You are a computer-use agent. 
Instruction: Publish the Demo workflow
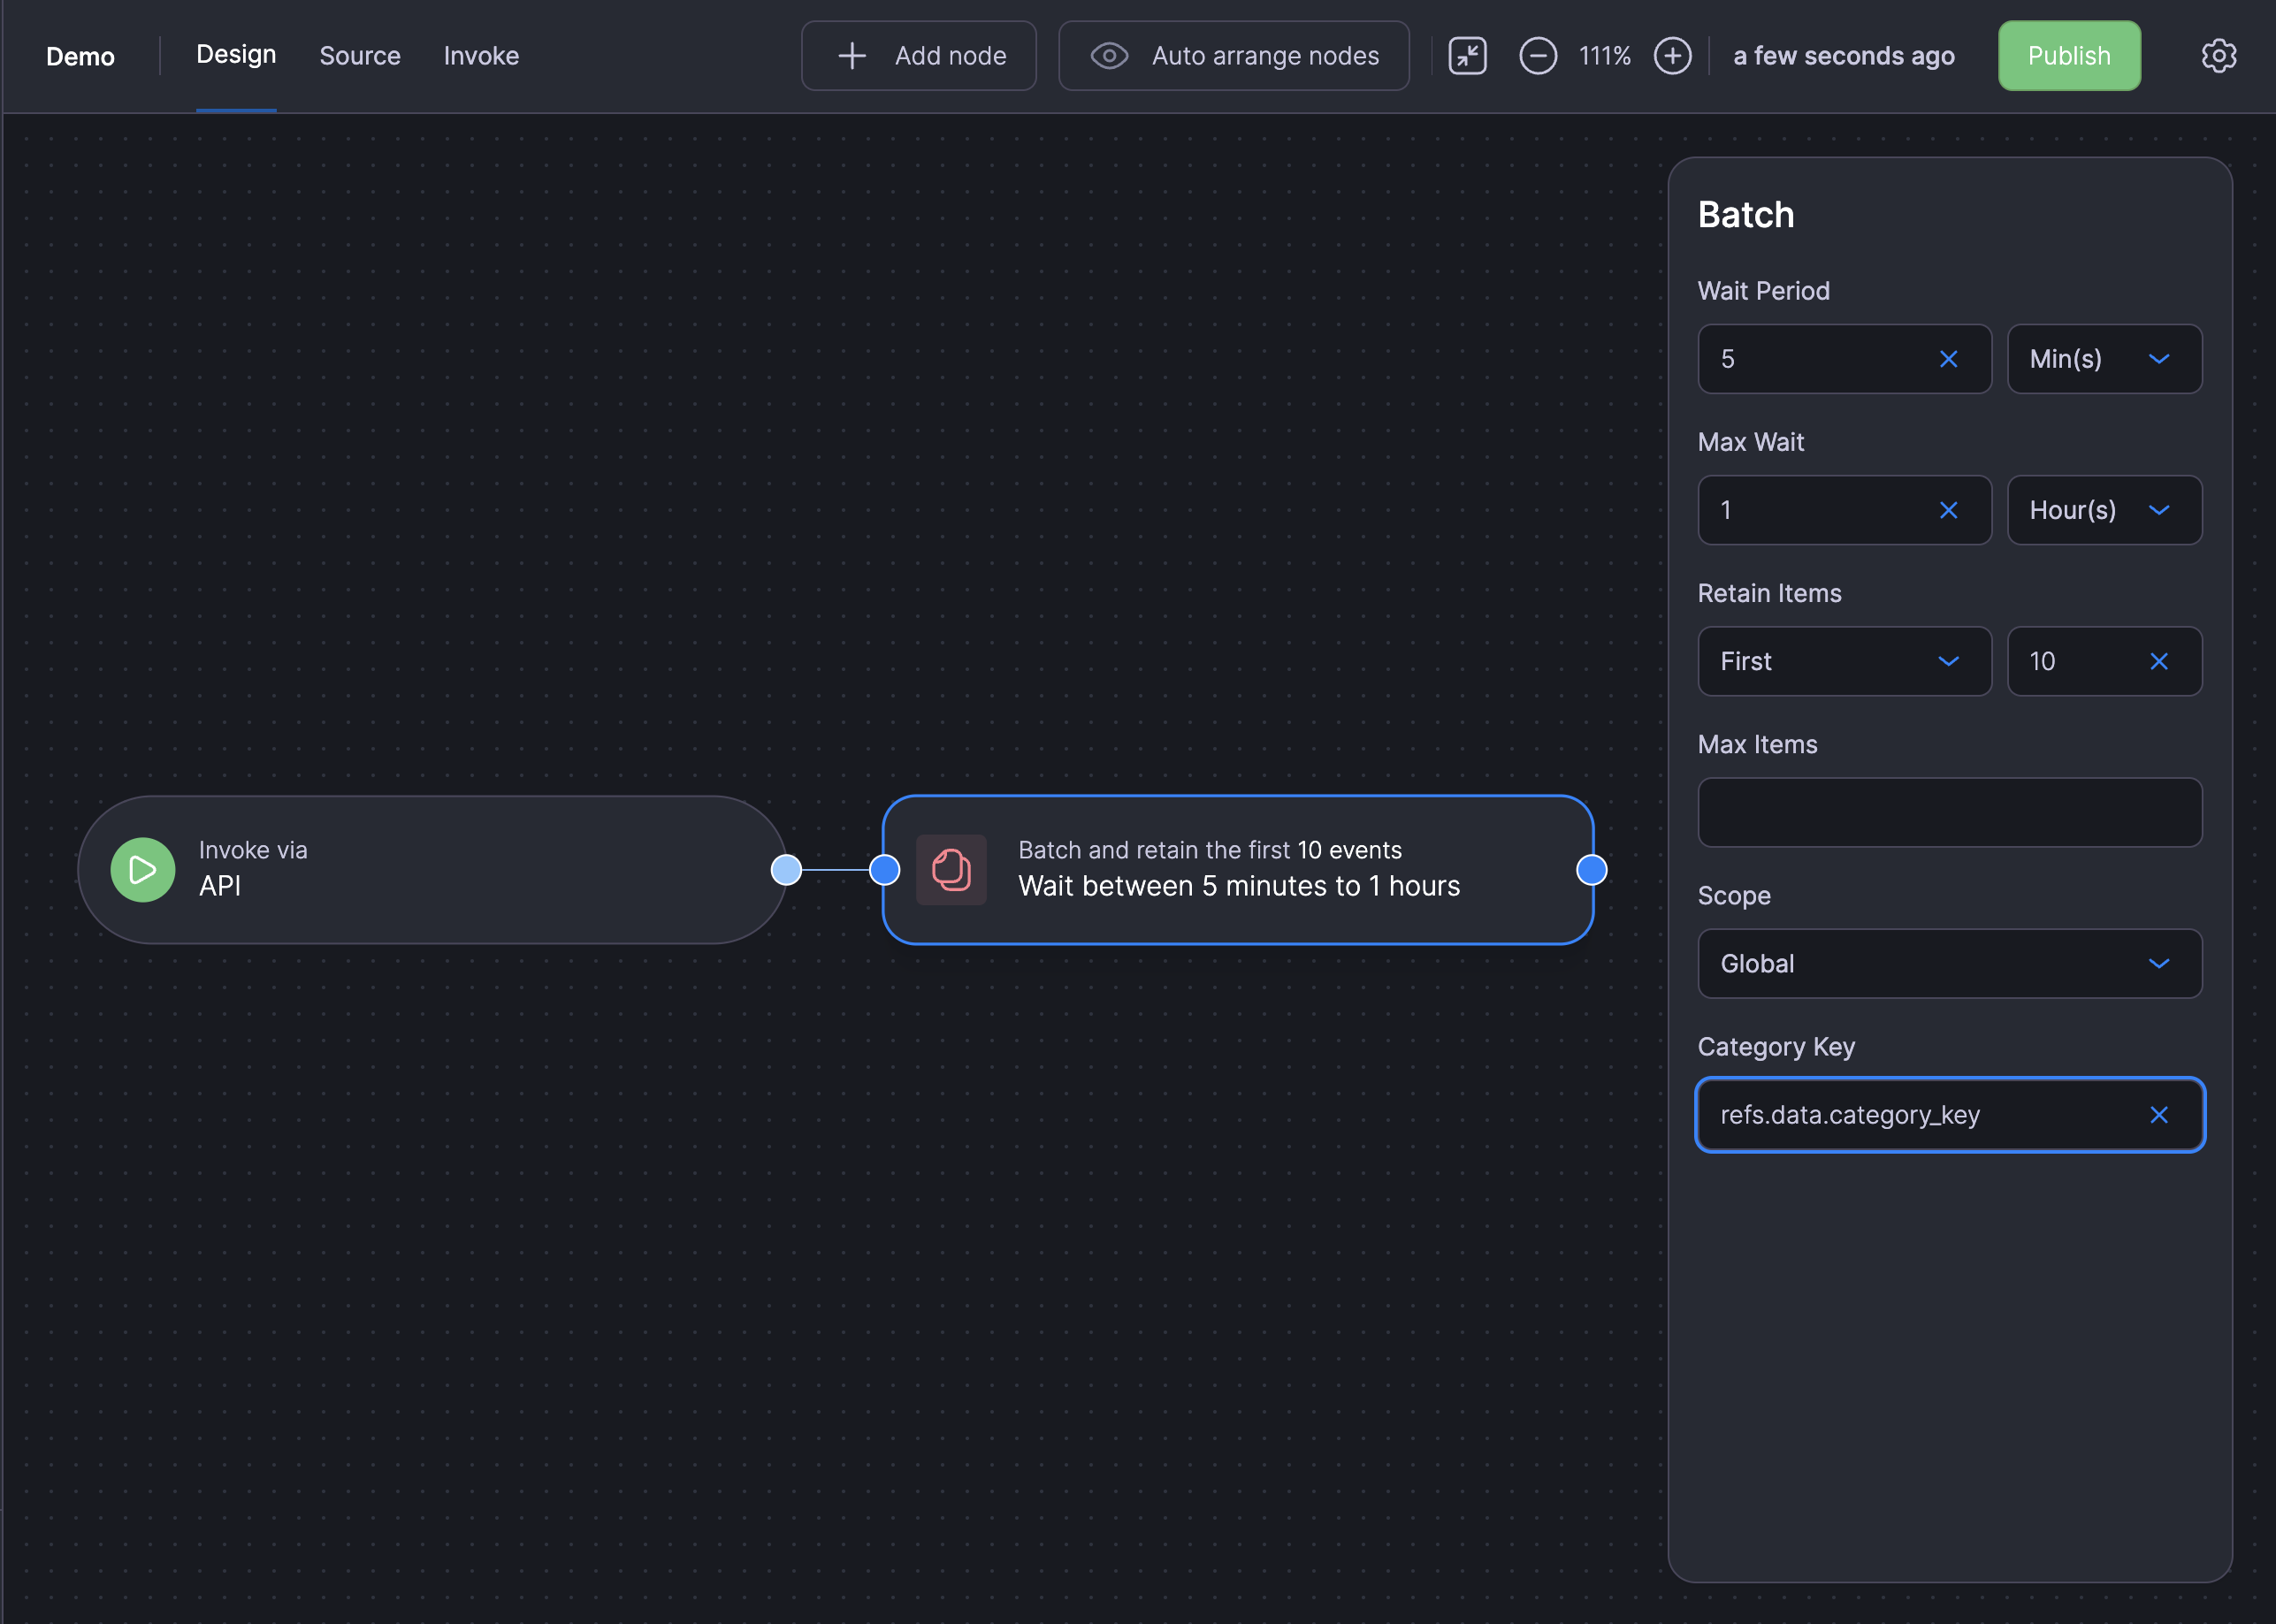2068,55
